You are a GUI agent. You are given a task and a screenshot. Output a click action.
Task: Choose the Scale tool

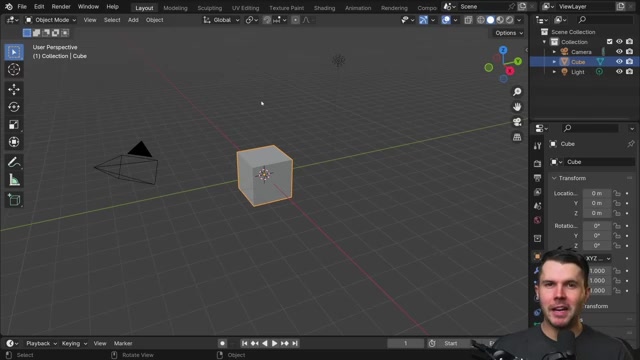[x=14, y=124]
